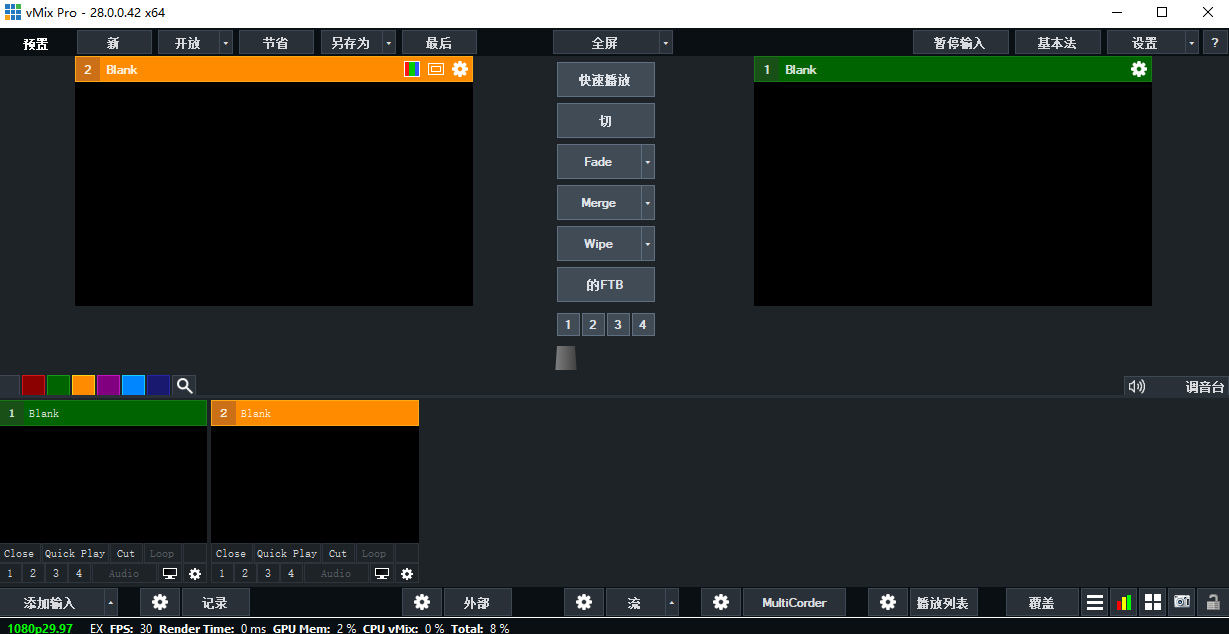Toggle safe area overlay on input 2
Screen dimensions: 1229x634
[435, 69]
